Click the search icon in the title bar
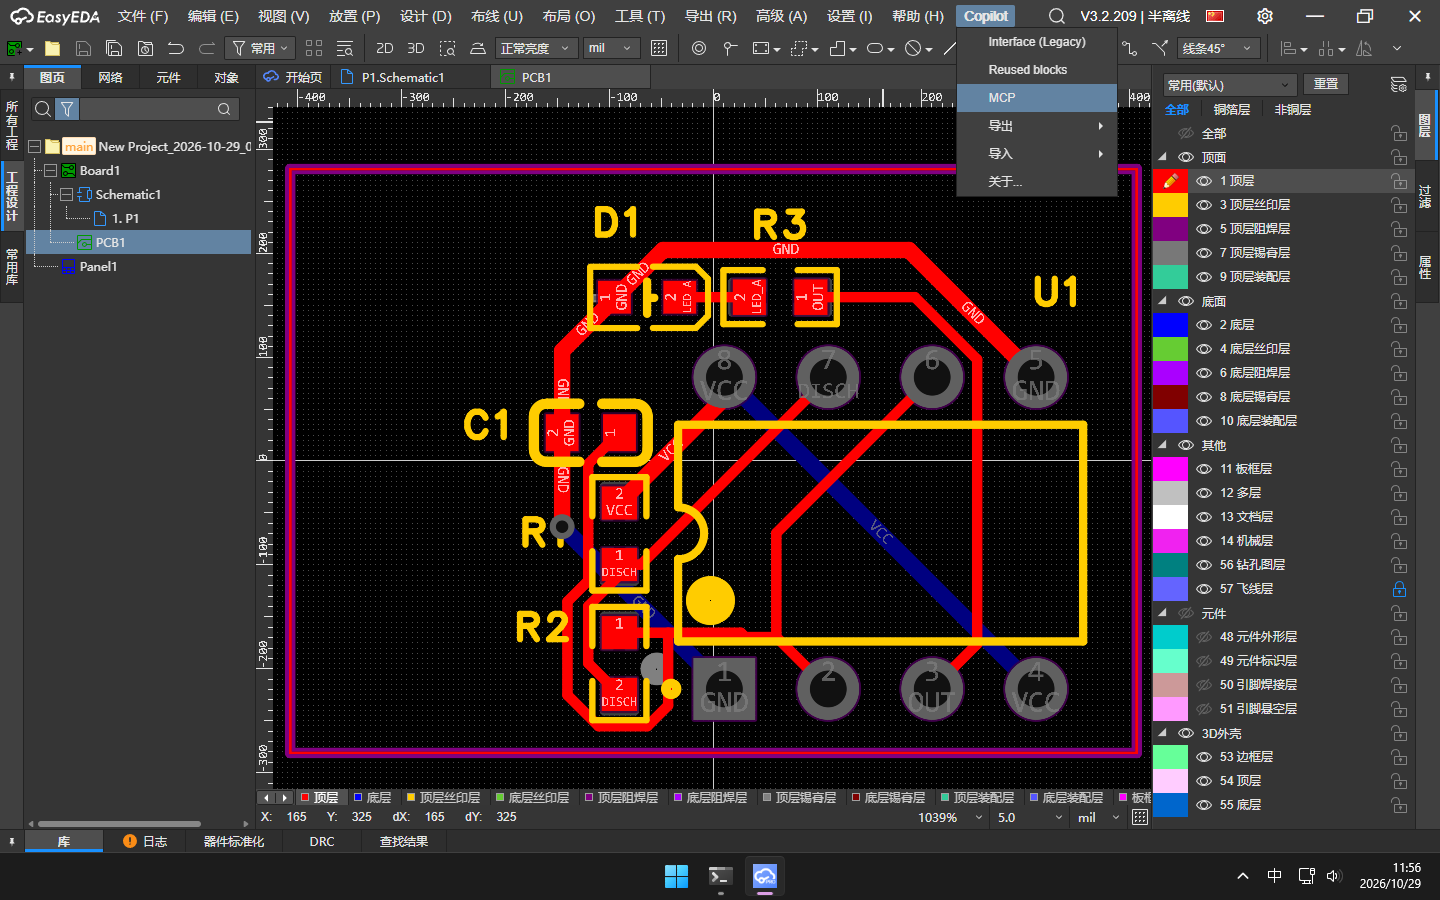This screenshot has height=900, width=1440. (1057, 16)
